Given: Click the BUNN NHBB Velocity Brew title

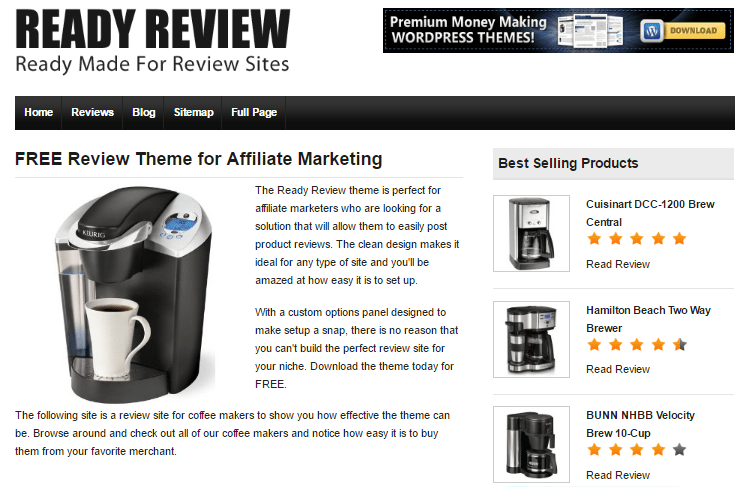Looking at the screenshot, I should [x=640, y=424].
